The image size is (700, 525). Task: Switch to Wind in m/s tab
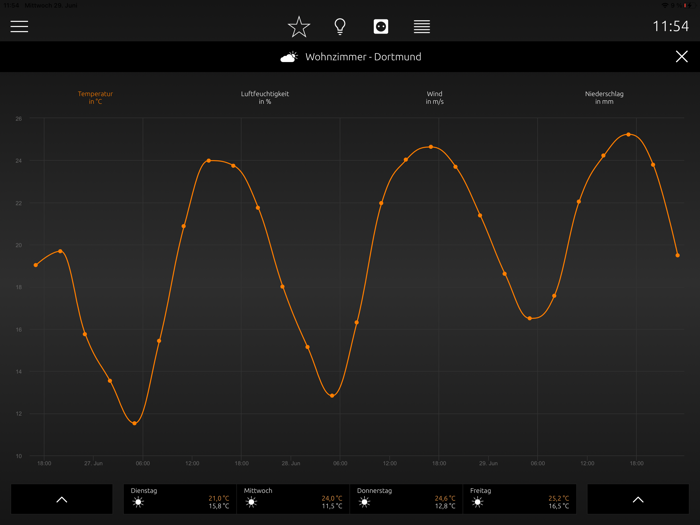434,98
